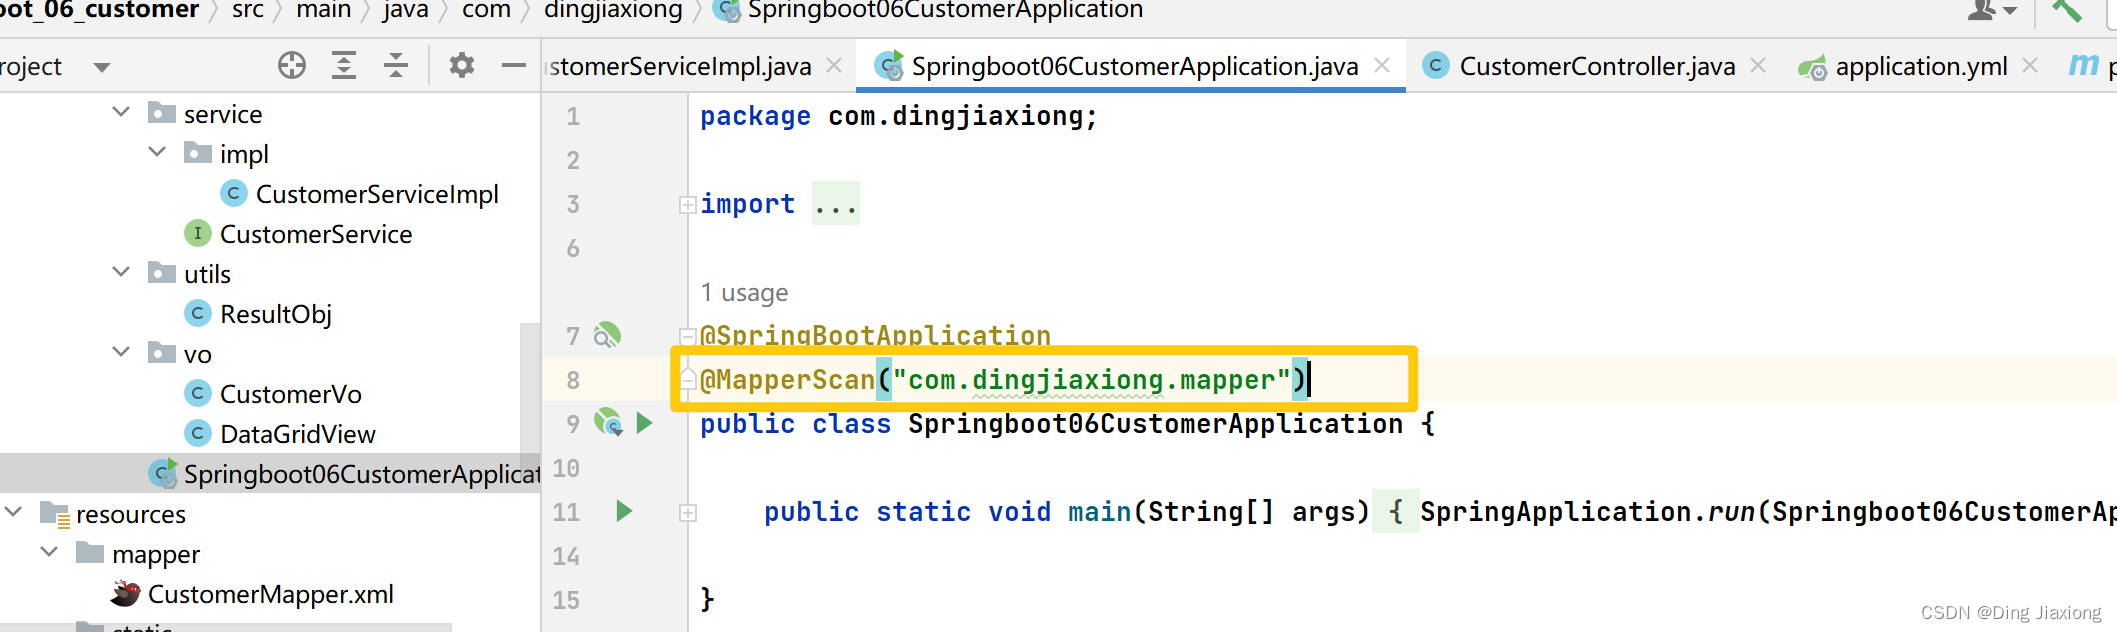Click breadcrumb 'dingjiaxiong'
The height and width of the screenshot is (632, 2117).
click(613, 11)
